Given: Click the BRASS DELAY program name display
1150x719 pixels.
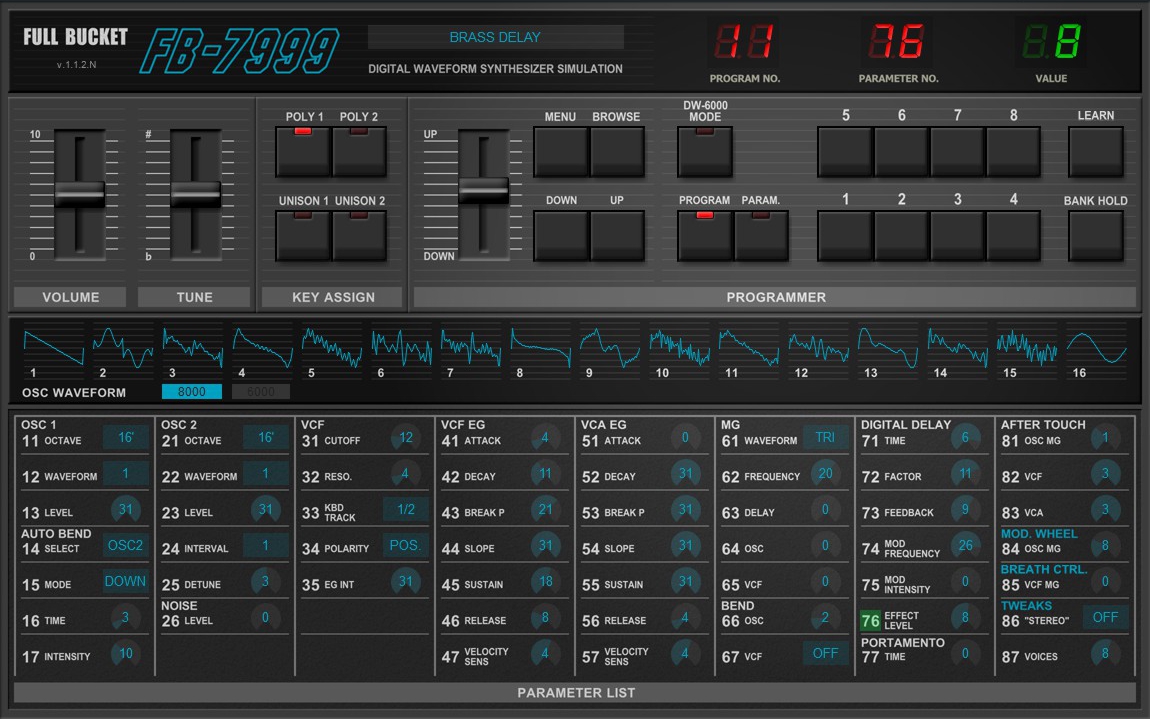Looking at the screenshot, I should [495, 37].
